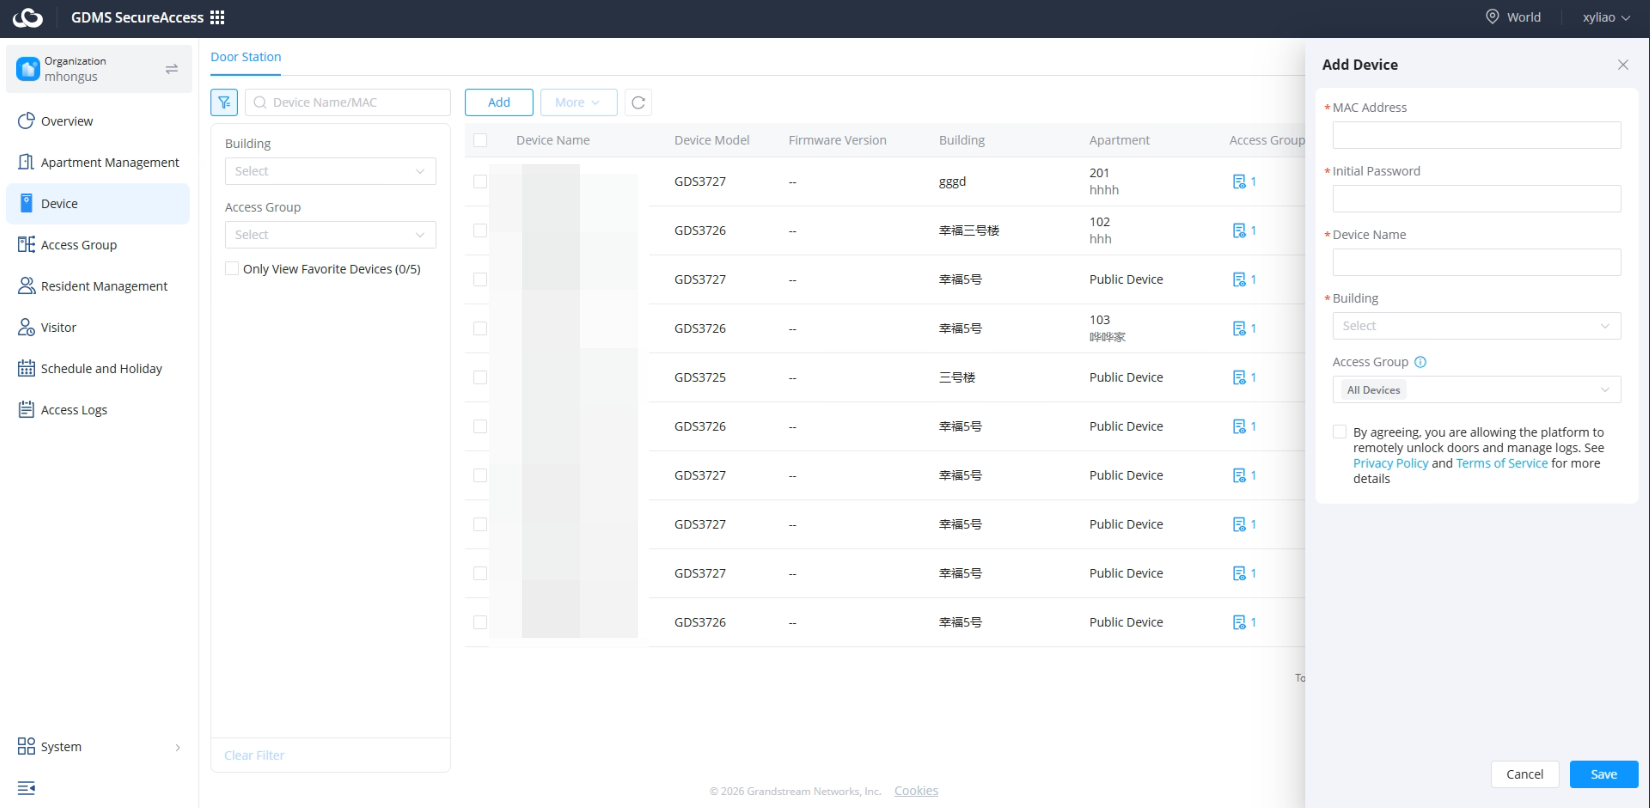Click the Access Group info icon
Viewport: 1650px width, 808px height.
pyautogui.click(x=1420, y=362)
